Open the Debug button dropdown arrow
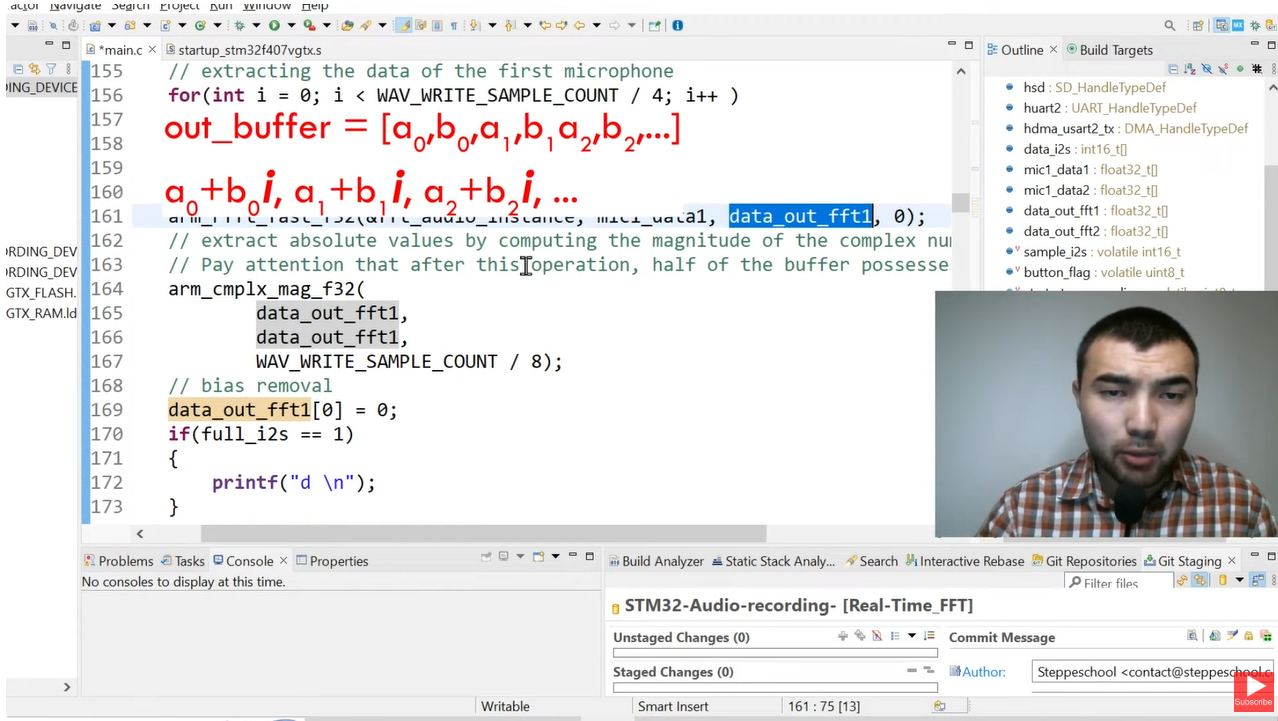 256,25
